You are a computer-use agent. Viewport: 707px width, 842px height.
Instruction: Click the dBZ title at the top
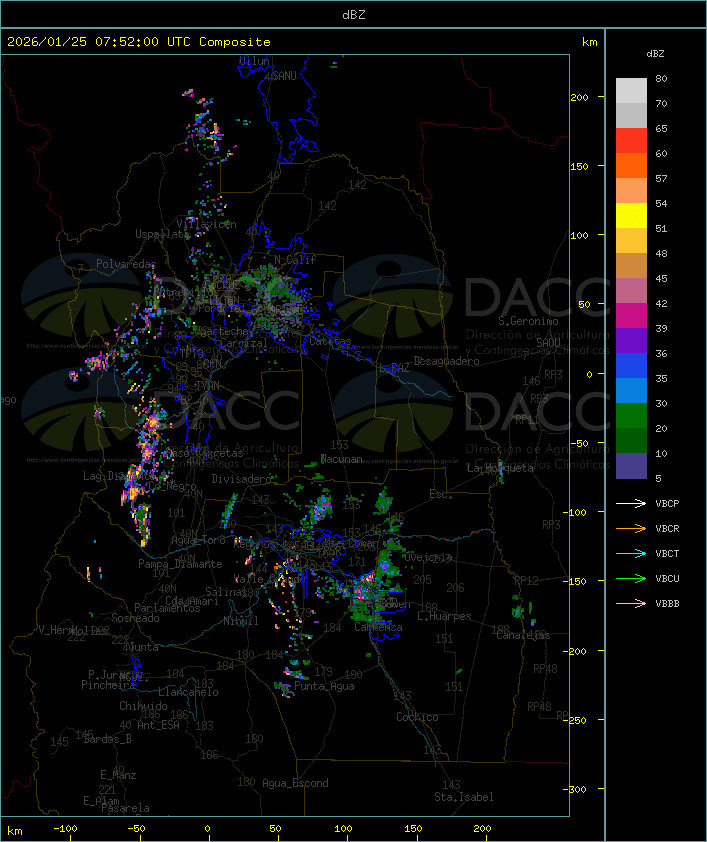coord(353,14)
